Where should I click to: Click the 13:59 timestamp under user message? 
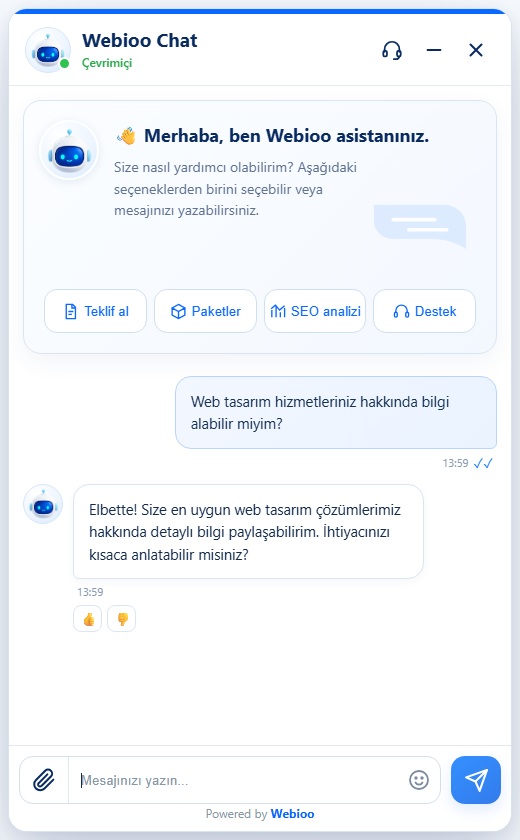[455, 463]
